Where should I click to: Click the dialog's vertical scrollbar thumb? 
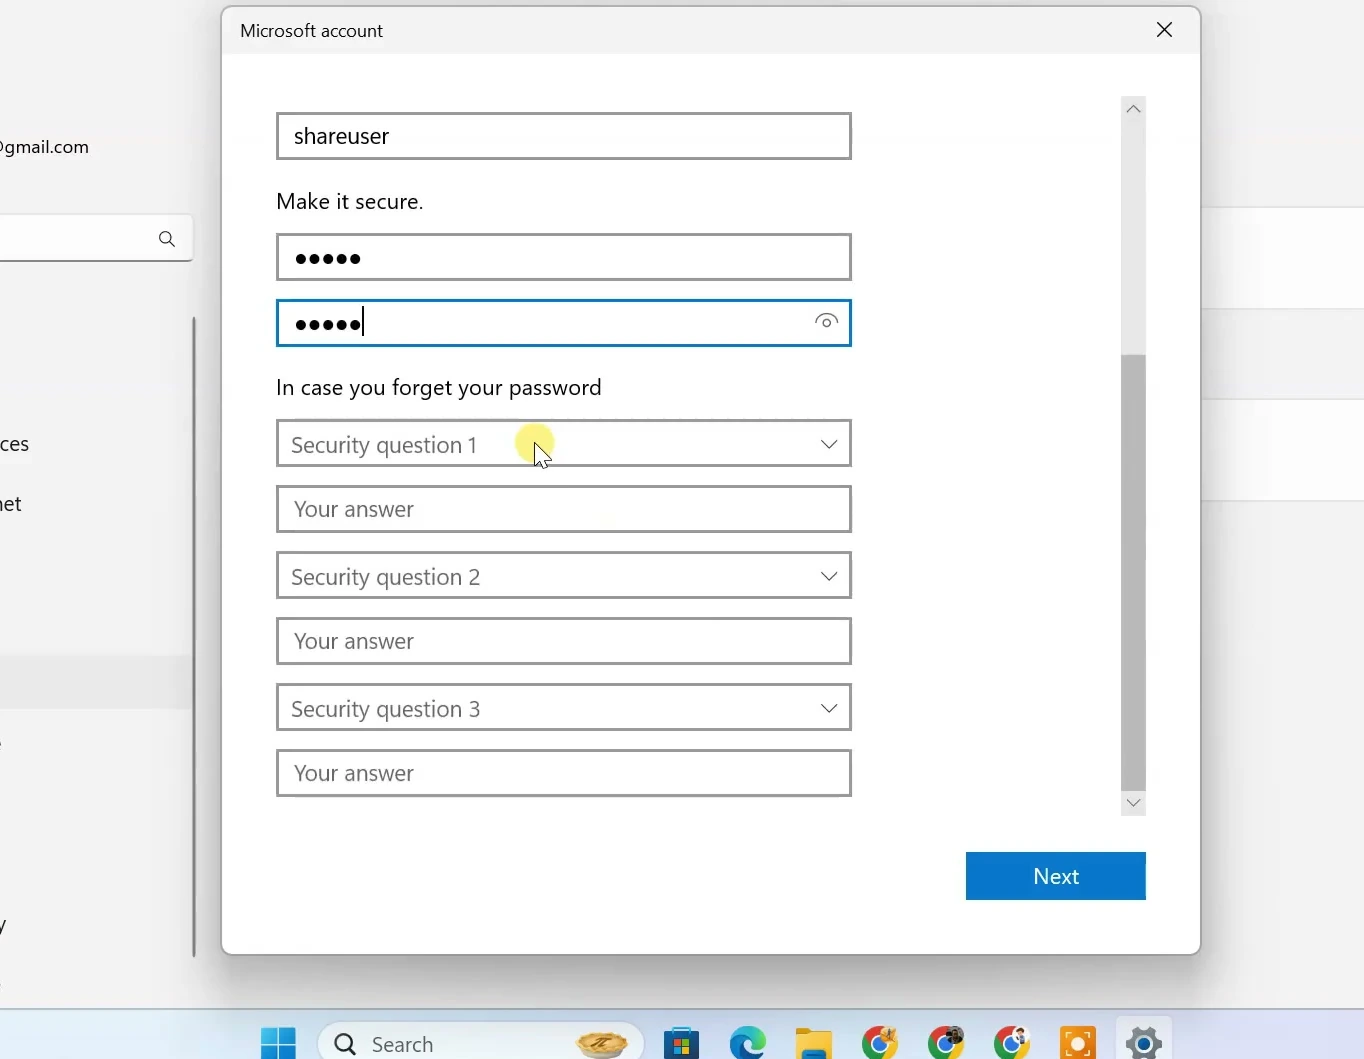[1133, 572]
